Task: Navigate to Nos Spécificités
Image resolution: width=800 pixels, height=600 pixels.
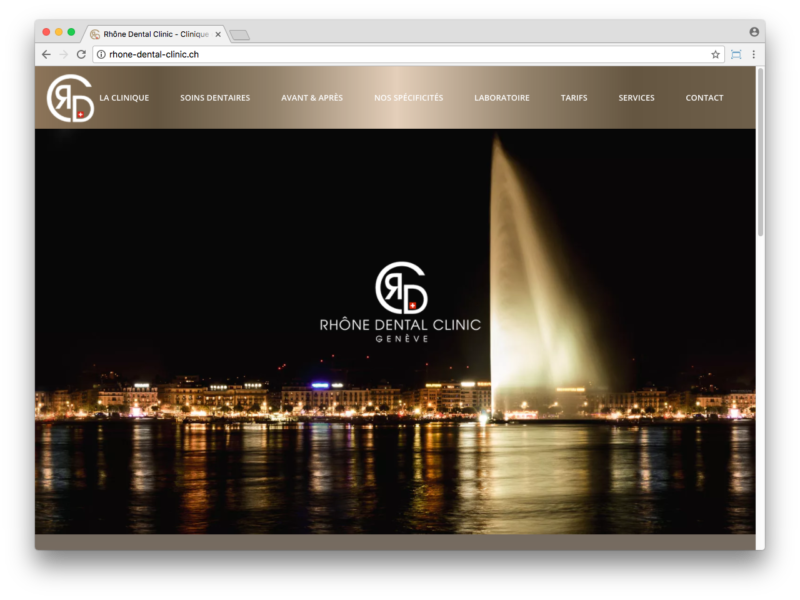Action: tap(408, 98)
